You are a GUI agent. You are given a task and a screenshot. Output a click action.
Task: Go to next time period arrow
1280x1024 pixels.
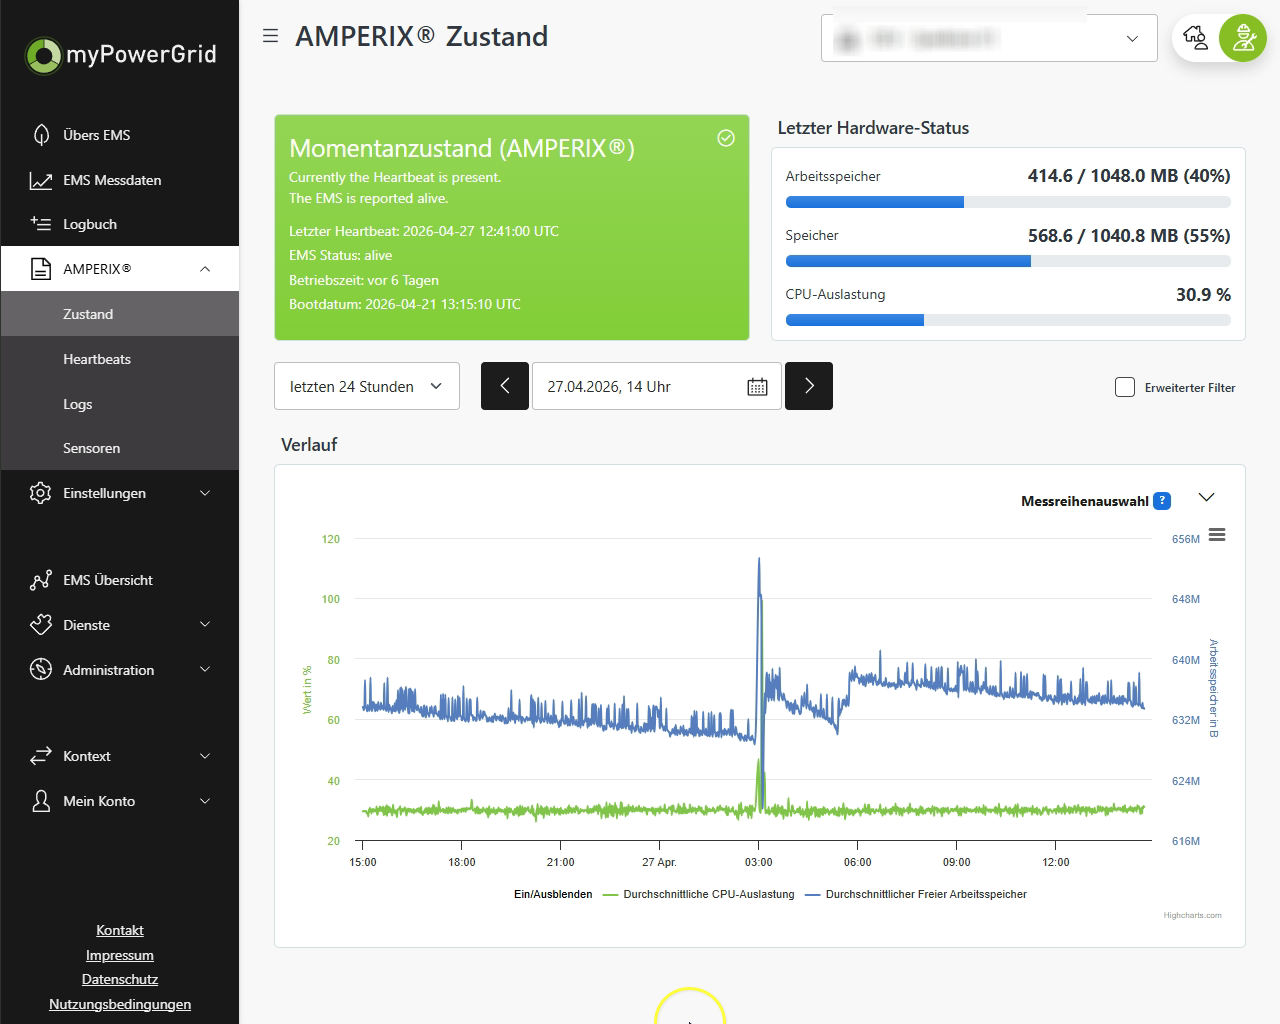tap(809, 386)
